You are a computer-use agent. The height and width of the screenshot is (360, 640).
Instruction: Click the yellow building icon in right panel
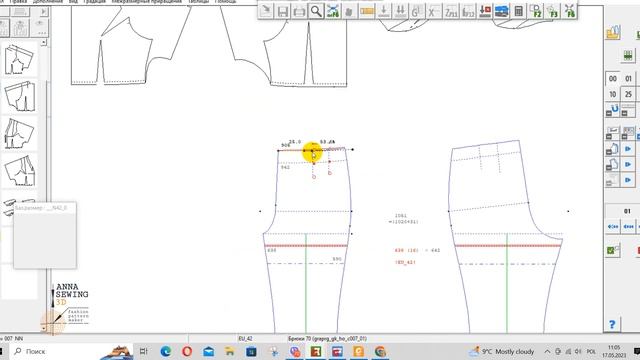(613, 33)
